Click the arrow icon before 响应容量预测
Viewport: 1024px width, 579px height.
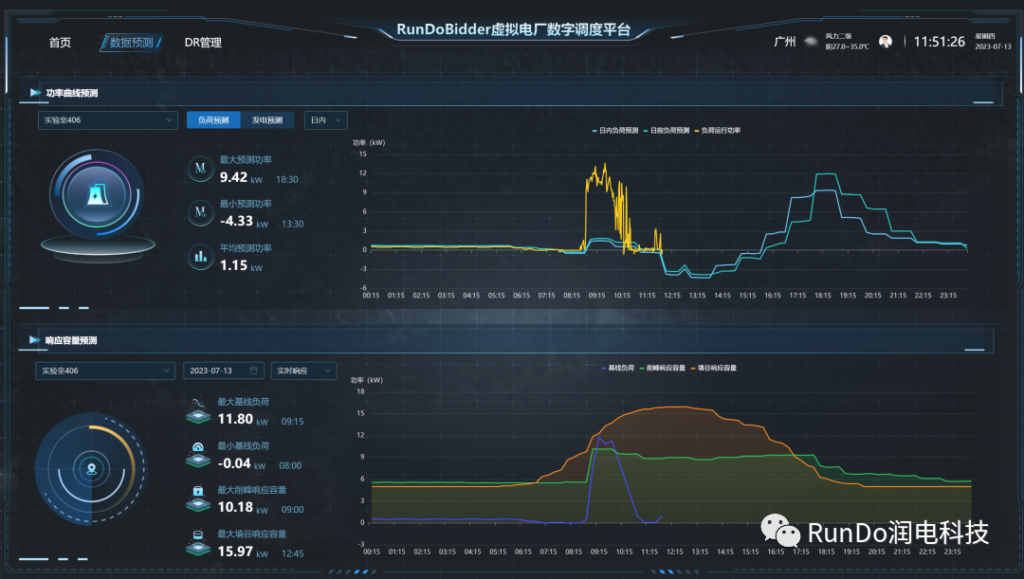point(34,340)
